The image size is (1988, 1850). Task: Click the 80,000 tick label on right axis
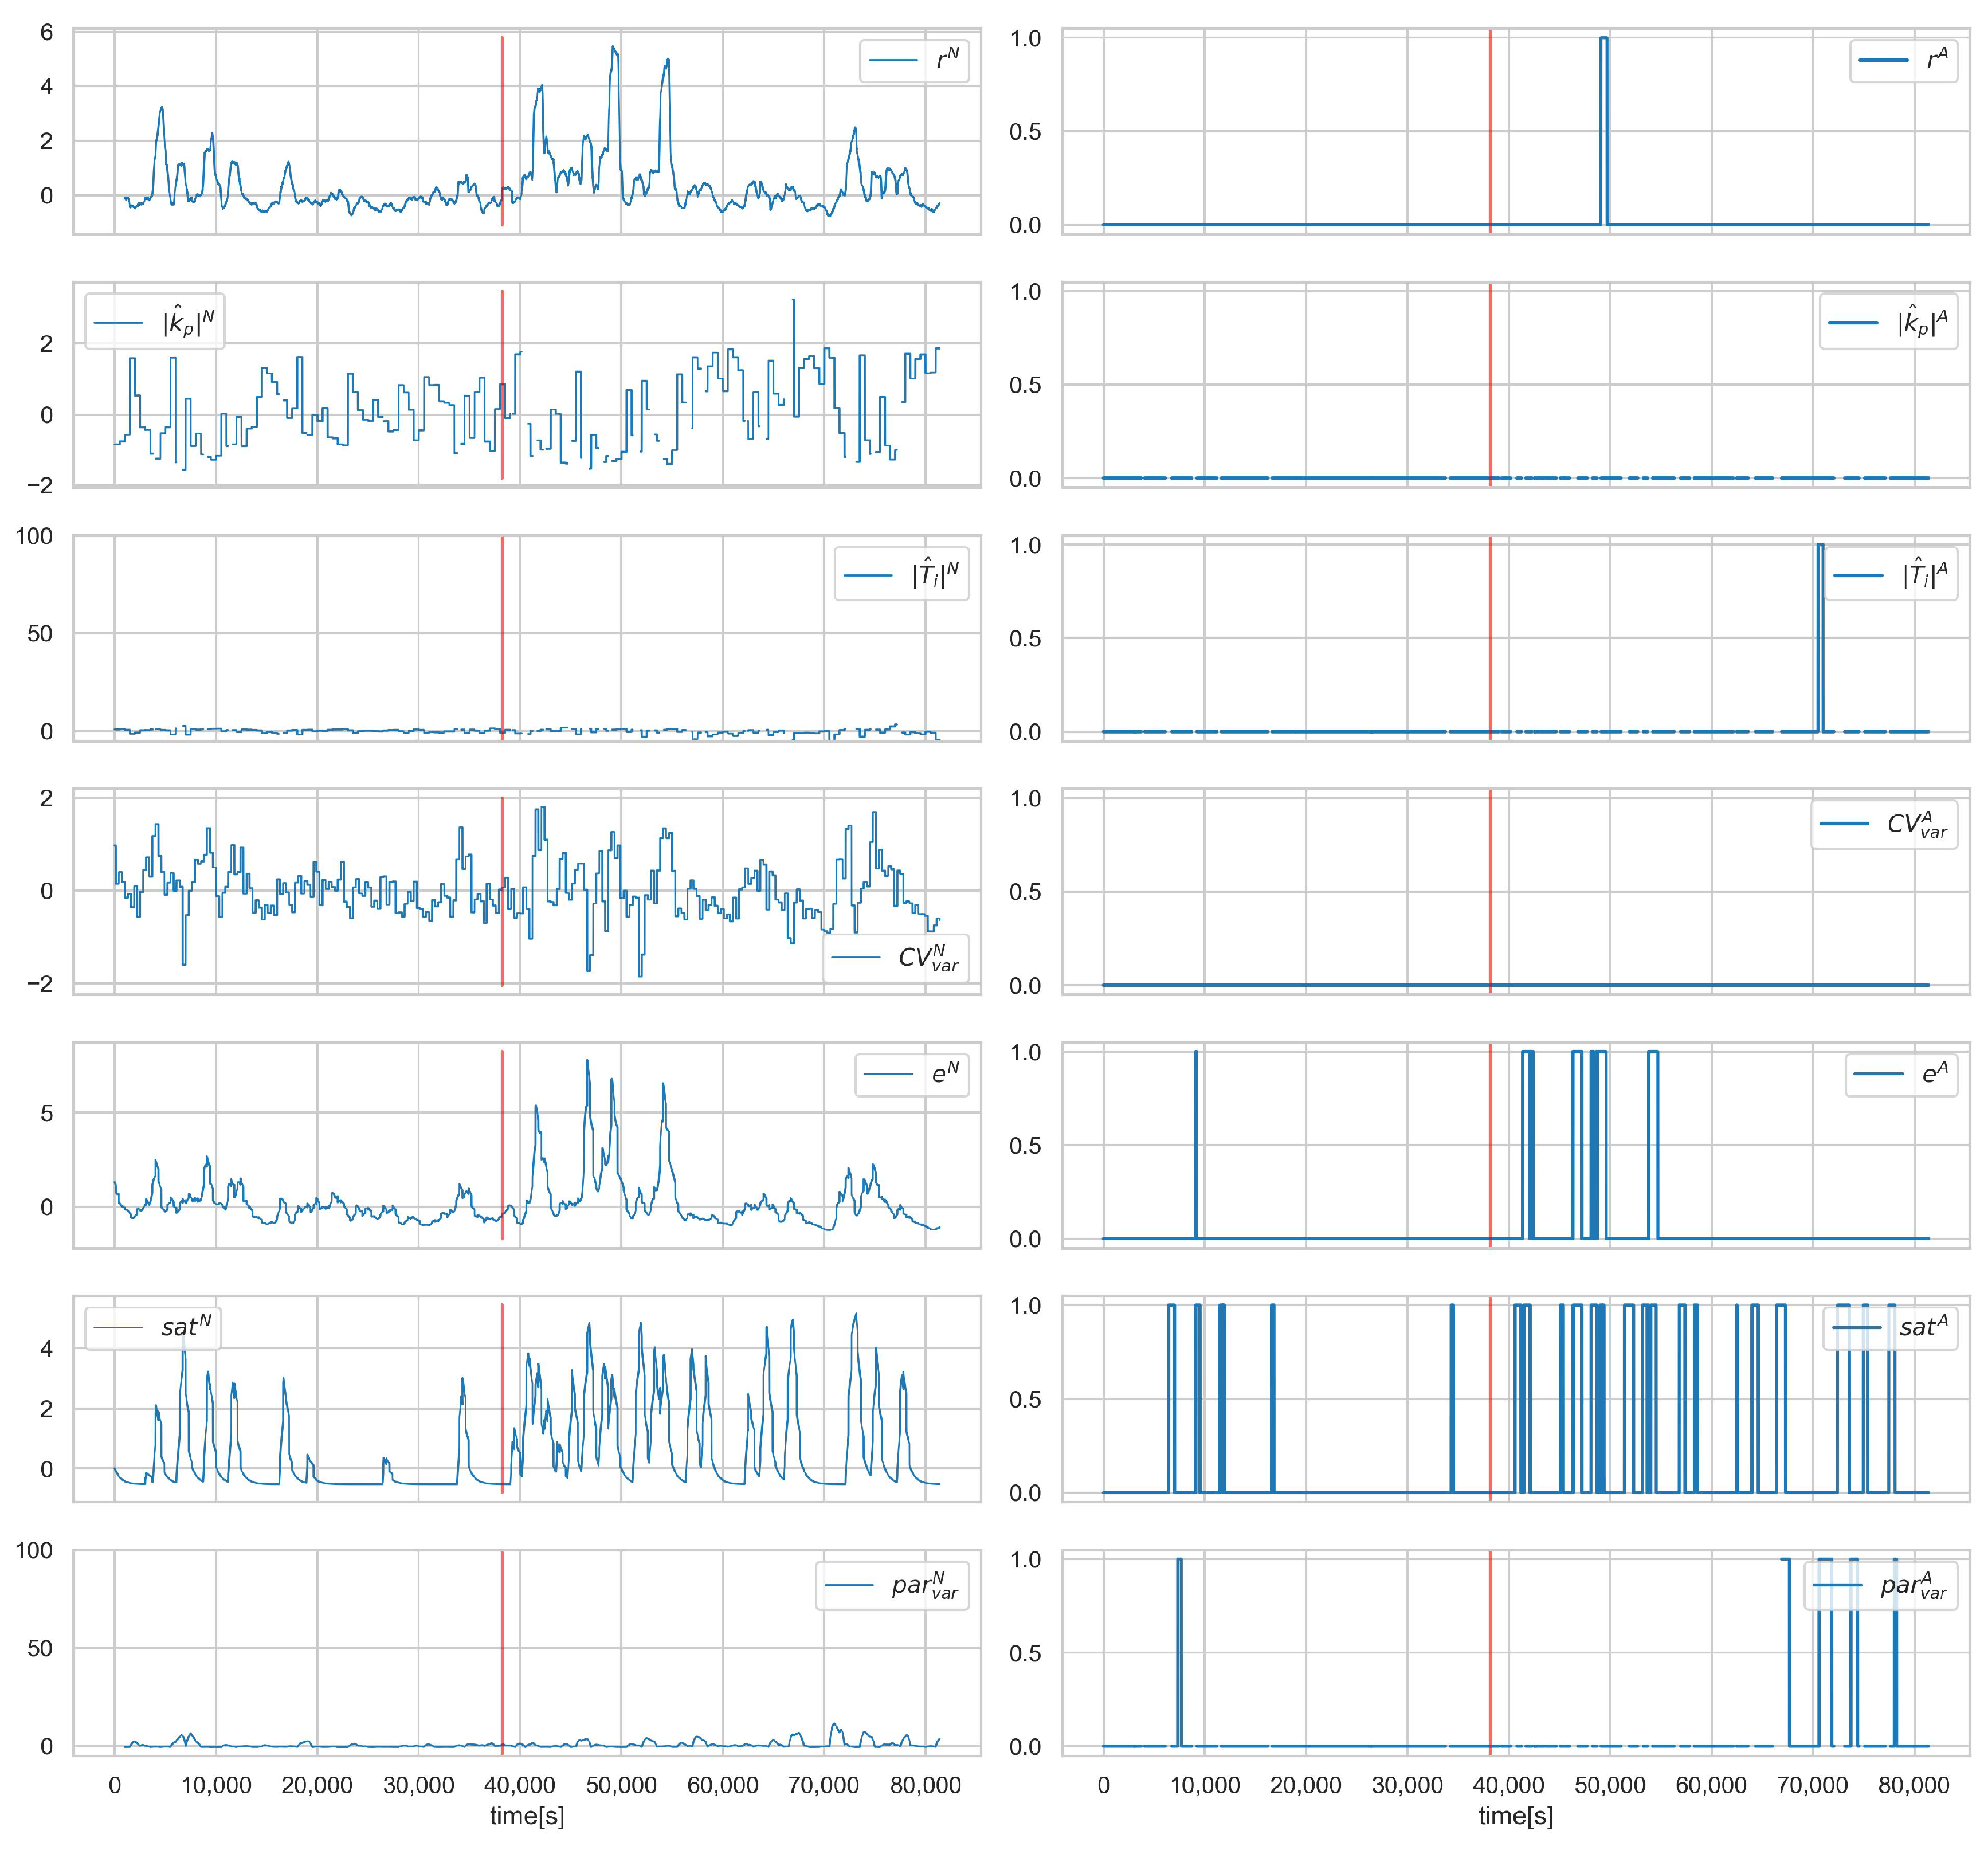pyautogui.click(x=1914, y=1785)
